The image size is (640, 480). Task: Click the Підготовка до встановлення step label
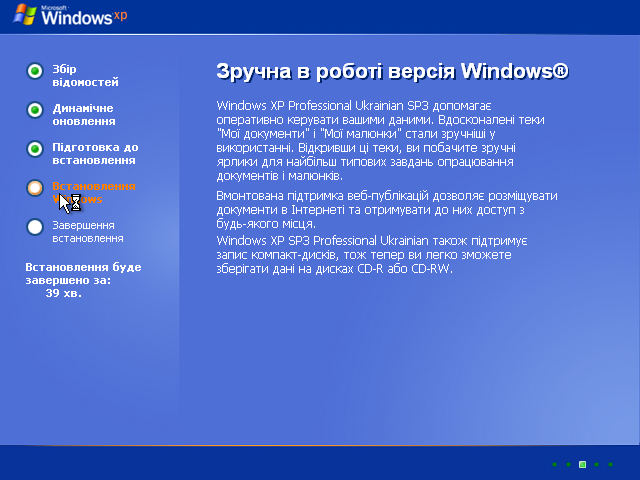coord(95,153)
